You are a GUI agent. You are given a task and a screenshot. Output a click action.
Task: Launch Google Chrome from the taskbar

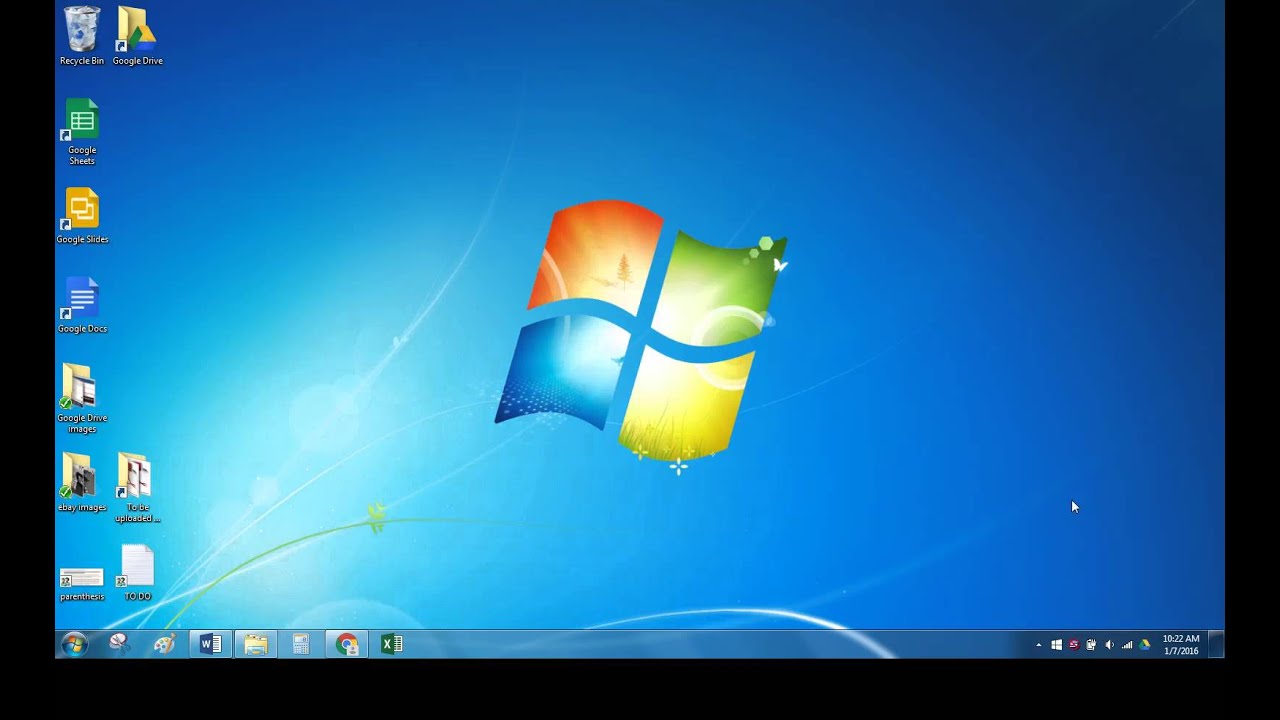pyautogui.click(x=346, y=644)
